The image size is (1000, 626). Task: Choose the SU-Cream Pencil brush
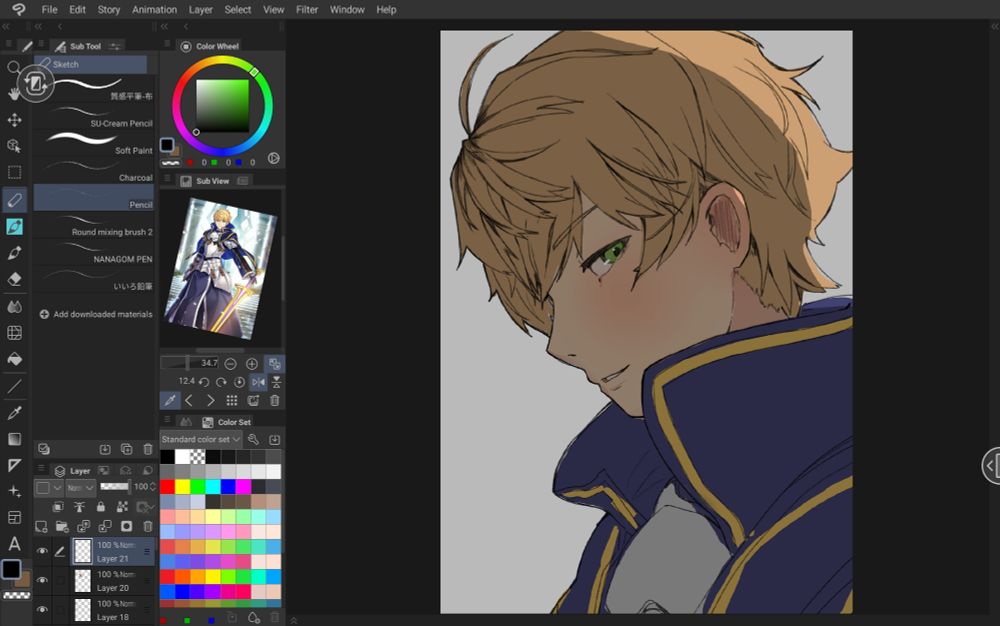point(94,116)
